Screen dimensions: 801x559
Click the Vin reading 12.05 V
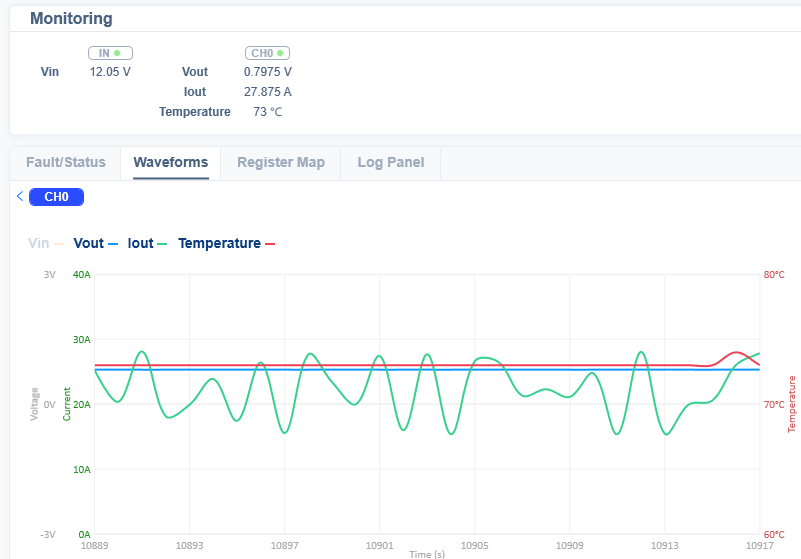point(110,72)
